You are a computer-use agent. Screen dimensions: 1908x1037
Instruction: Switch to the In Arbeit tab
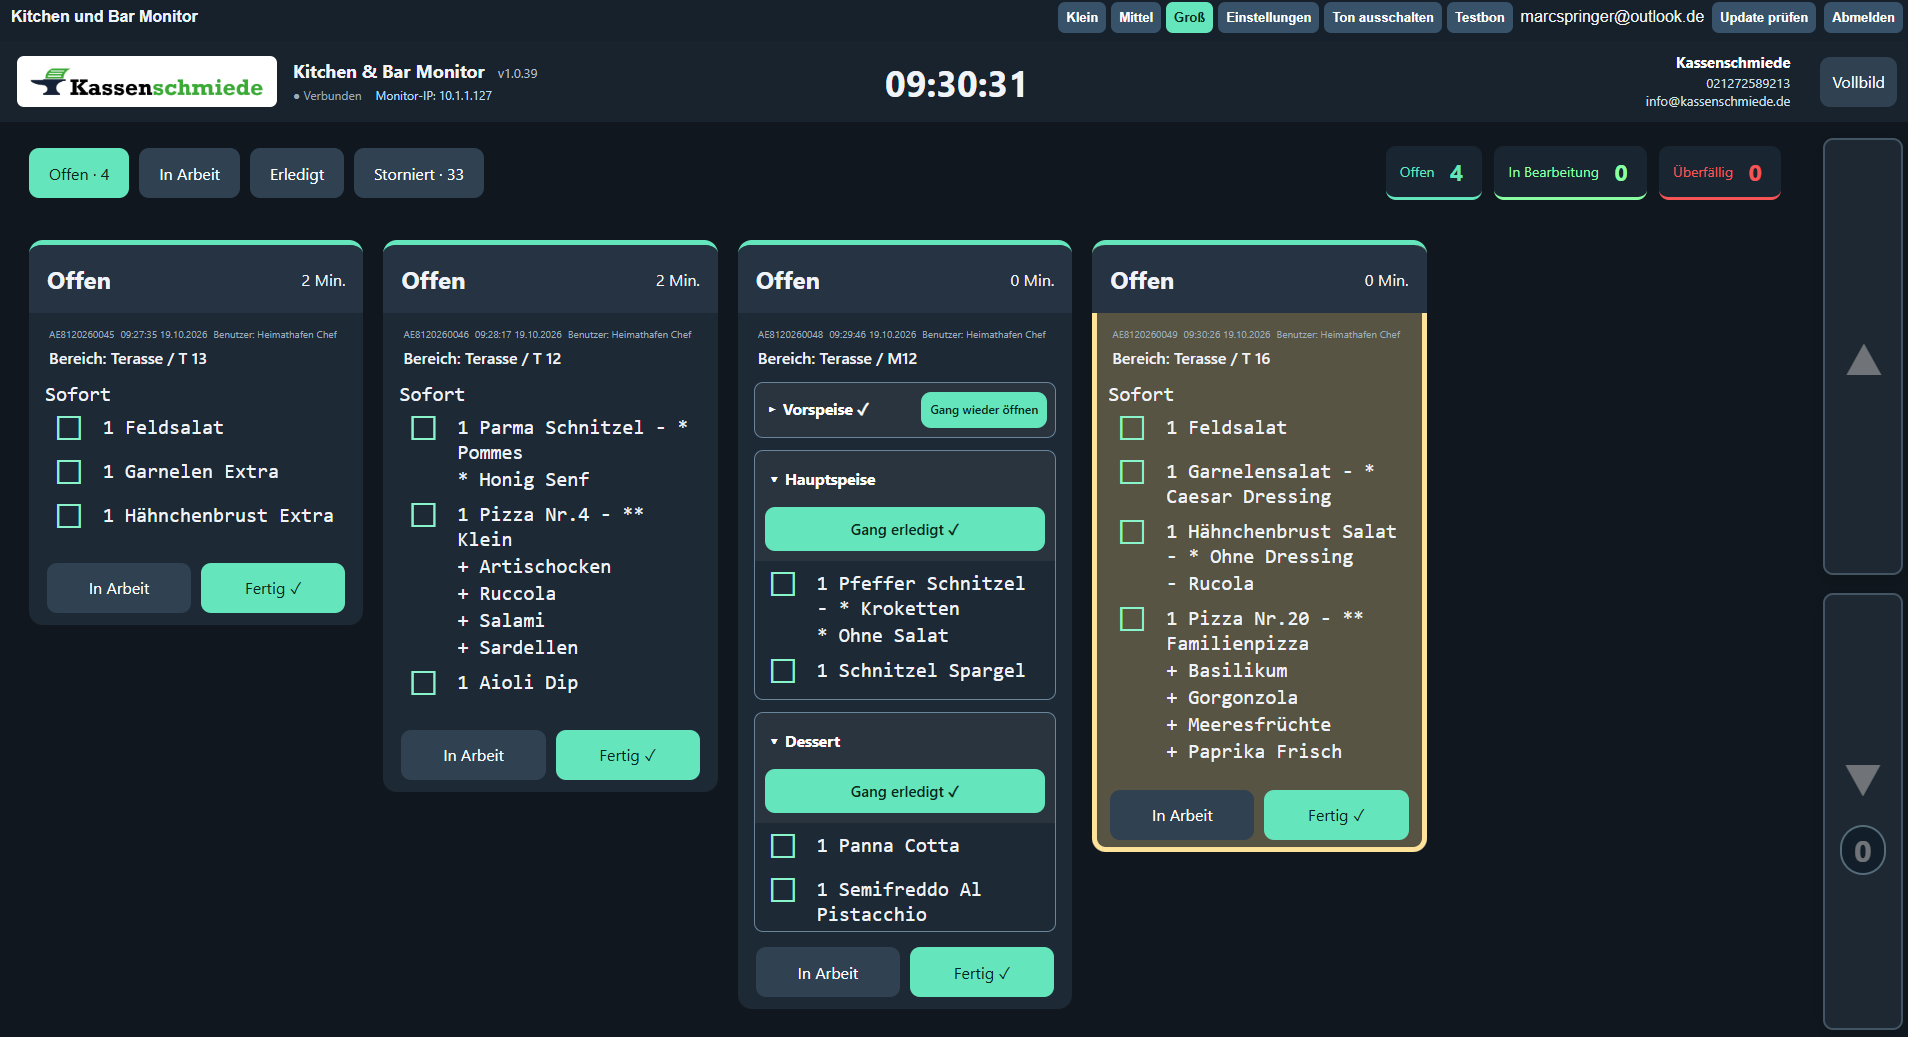coord(189,174)
